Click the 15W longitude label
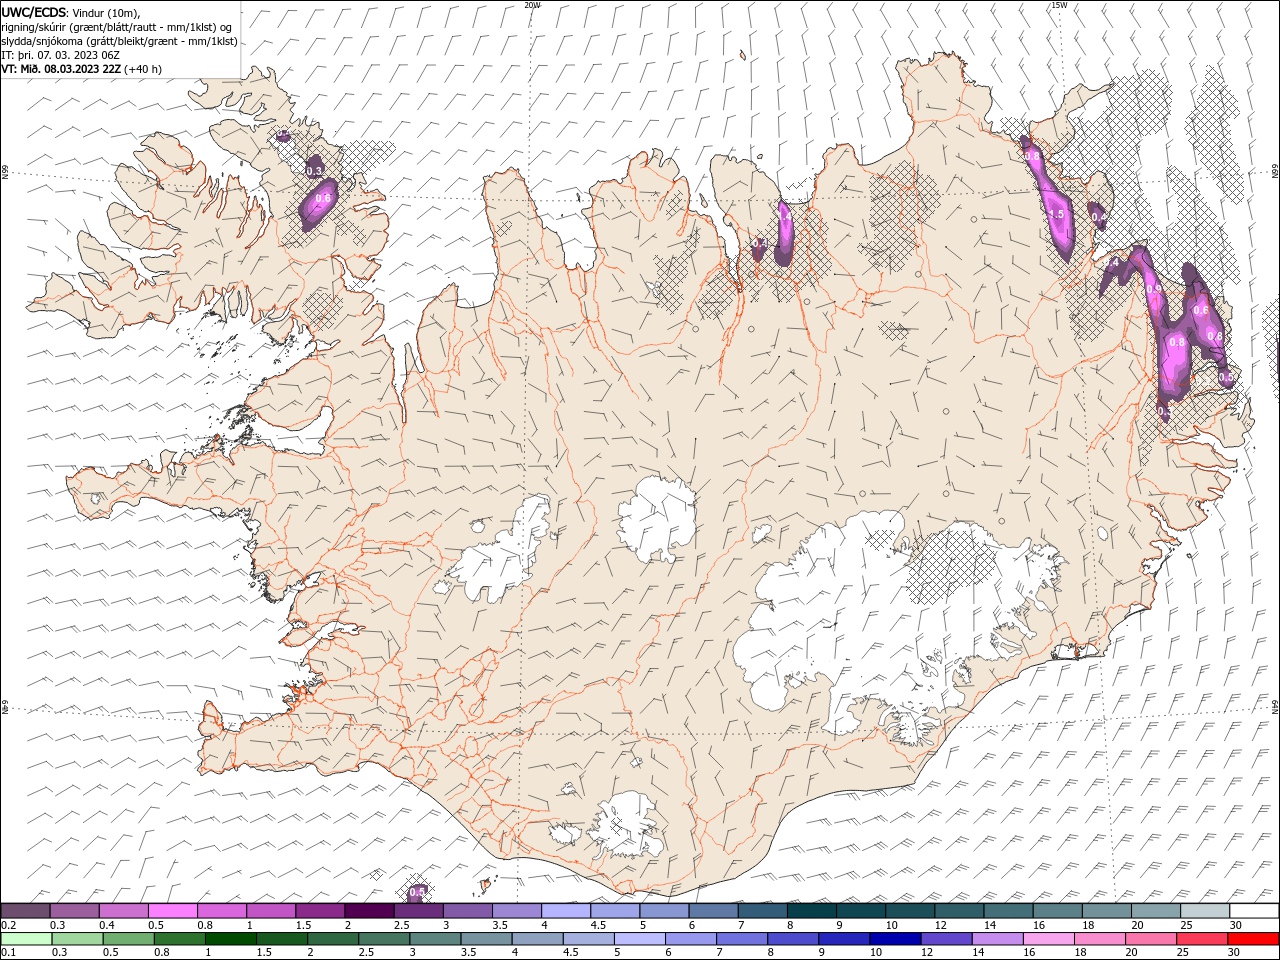Viewport: 1280px width, 960px height. point(1059,5)
